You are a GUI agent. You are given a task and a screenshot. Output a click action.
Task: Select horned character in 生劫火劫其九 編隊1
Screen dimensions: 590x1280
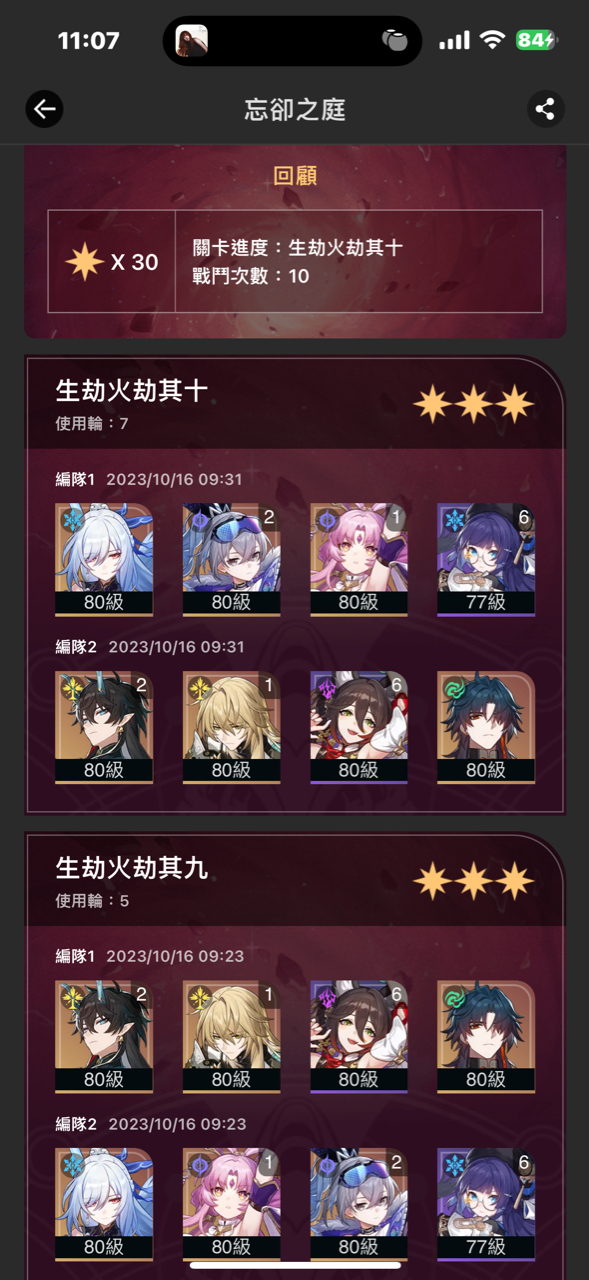(x=104, y=1037)
